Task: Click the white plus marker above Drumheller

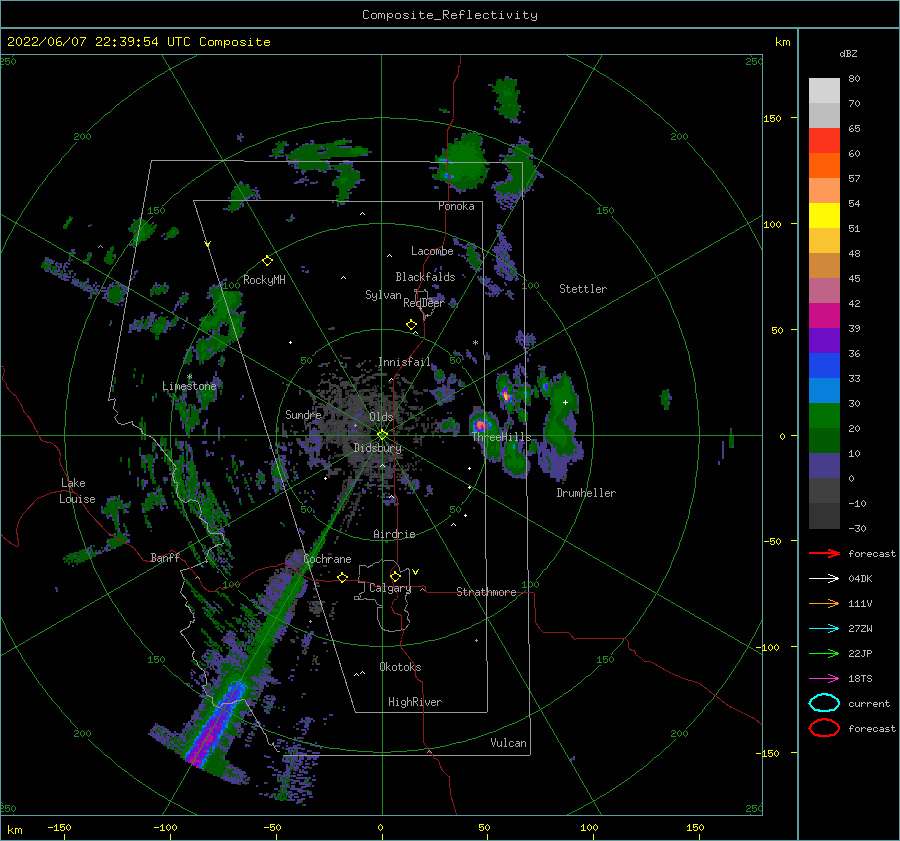Action: (x=565, y=402)
